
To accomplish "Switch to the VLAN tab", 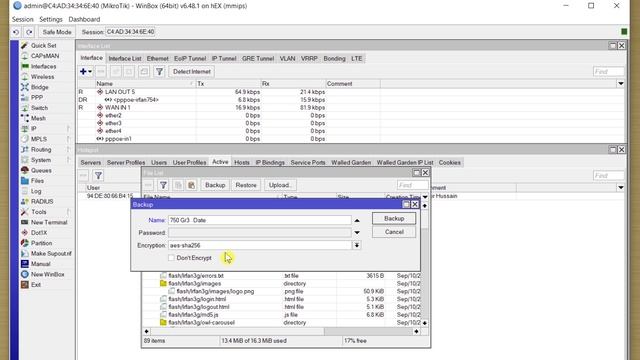I will (287, 59).
